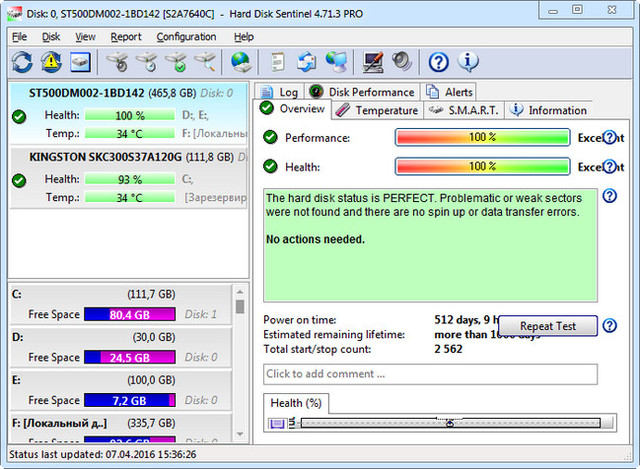The width and height of the screenshot is (640, 469).
Task: Open help via blue question mark toolbar icon
Action: tap(438, 62)
